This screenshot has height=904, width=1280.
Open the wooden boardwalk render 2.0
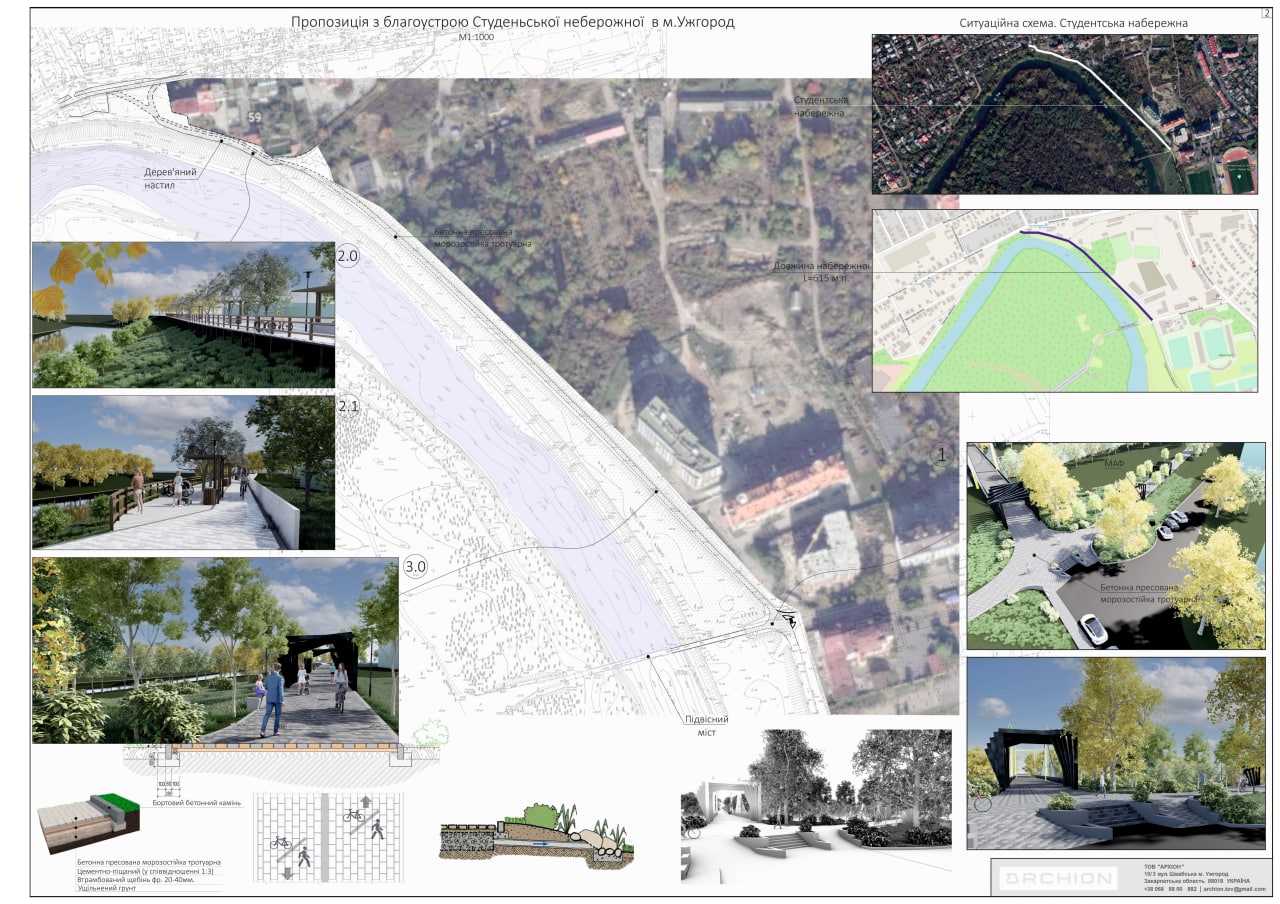tap(184, 315)
